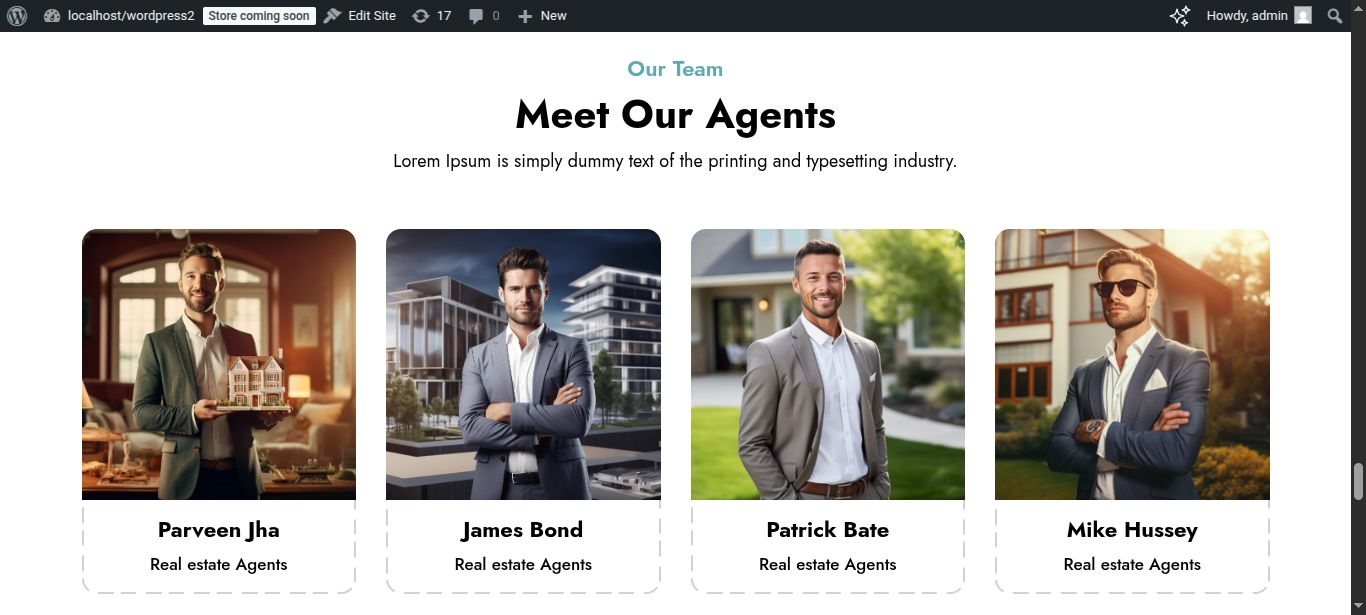Click the Edit Site brush icon
Viewport: 1366px width, 615px height.
(x=333, y=16)
